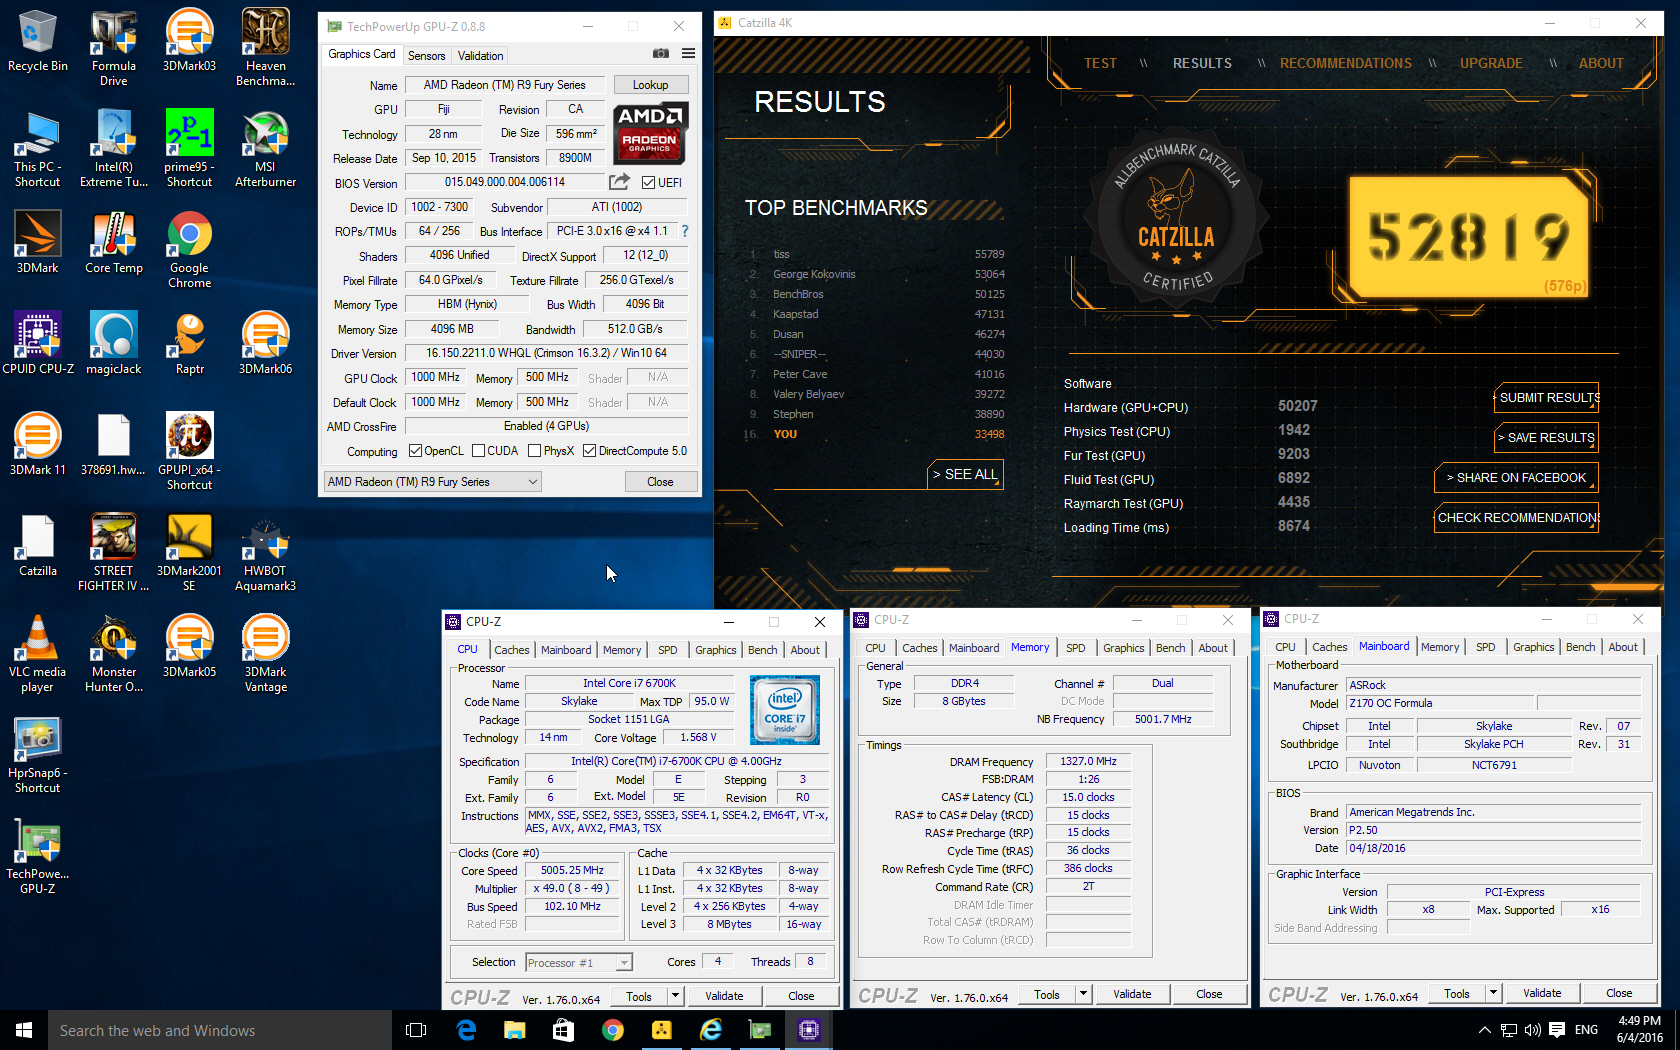Open Processor #1 selection dropdown
Screen dimensions: 1680x1050
pyautogui.click(x=579, y=963)
